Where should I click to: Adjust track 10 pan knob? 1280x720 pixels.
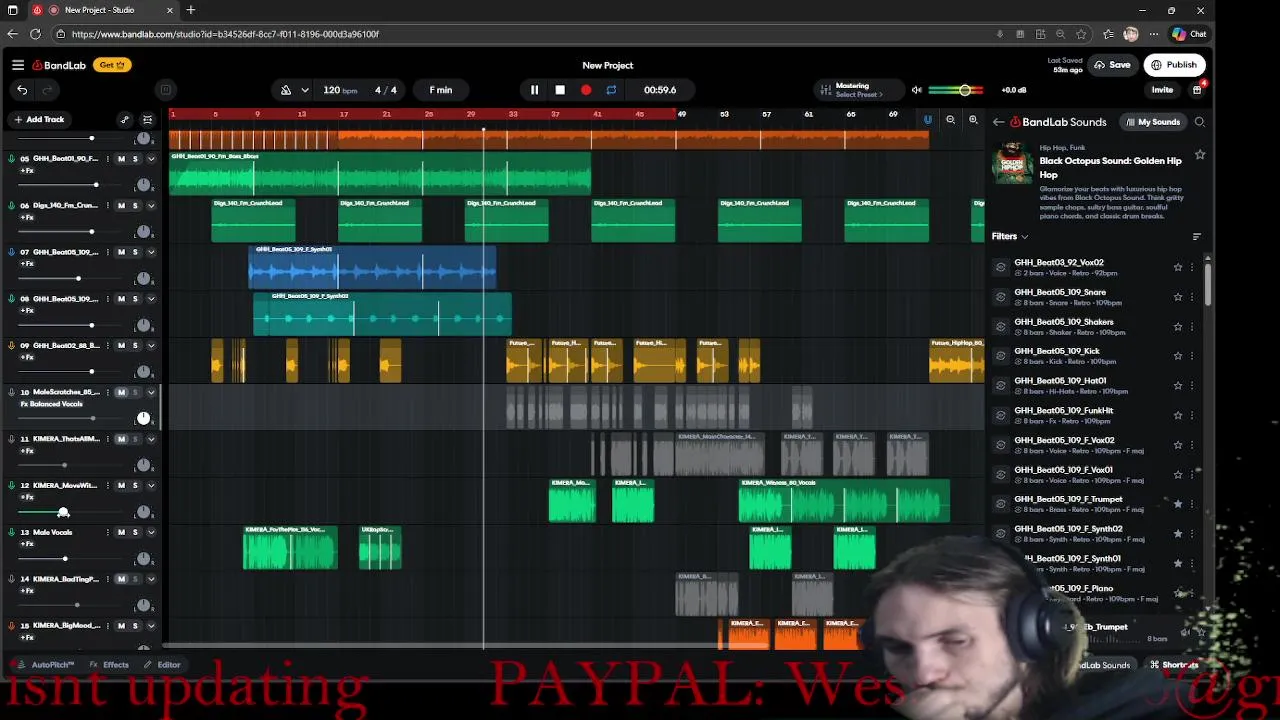(143, 418)
